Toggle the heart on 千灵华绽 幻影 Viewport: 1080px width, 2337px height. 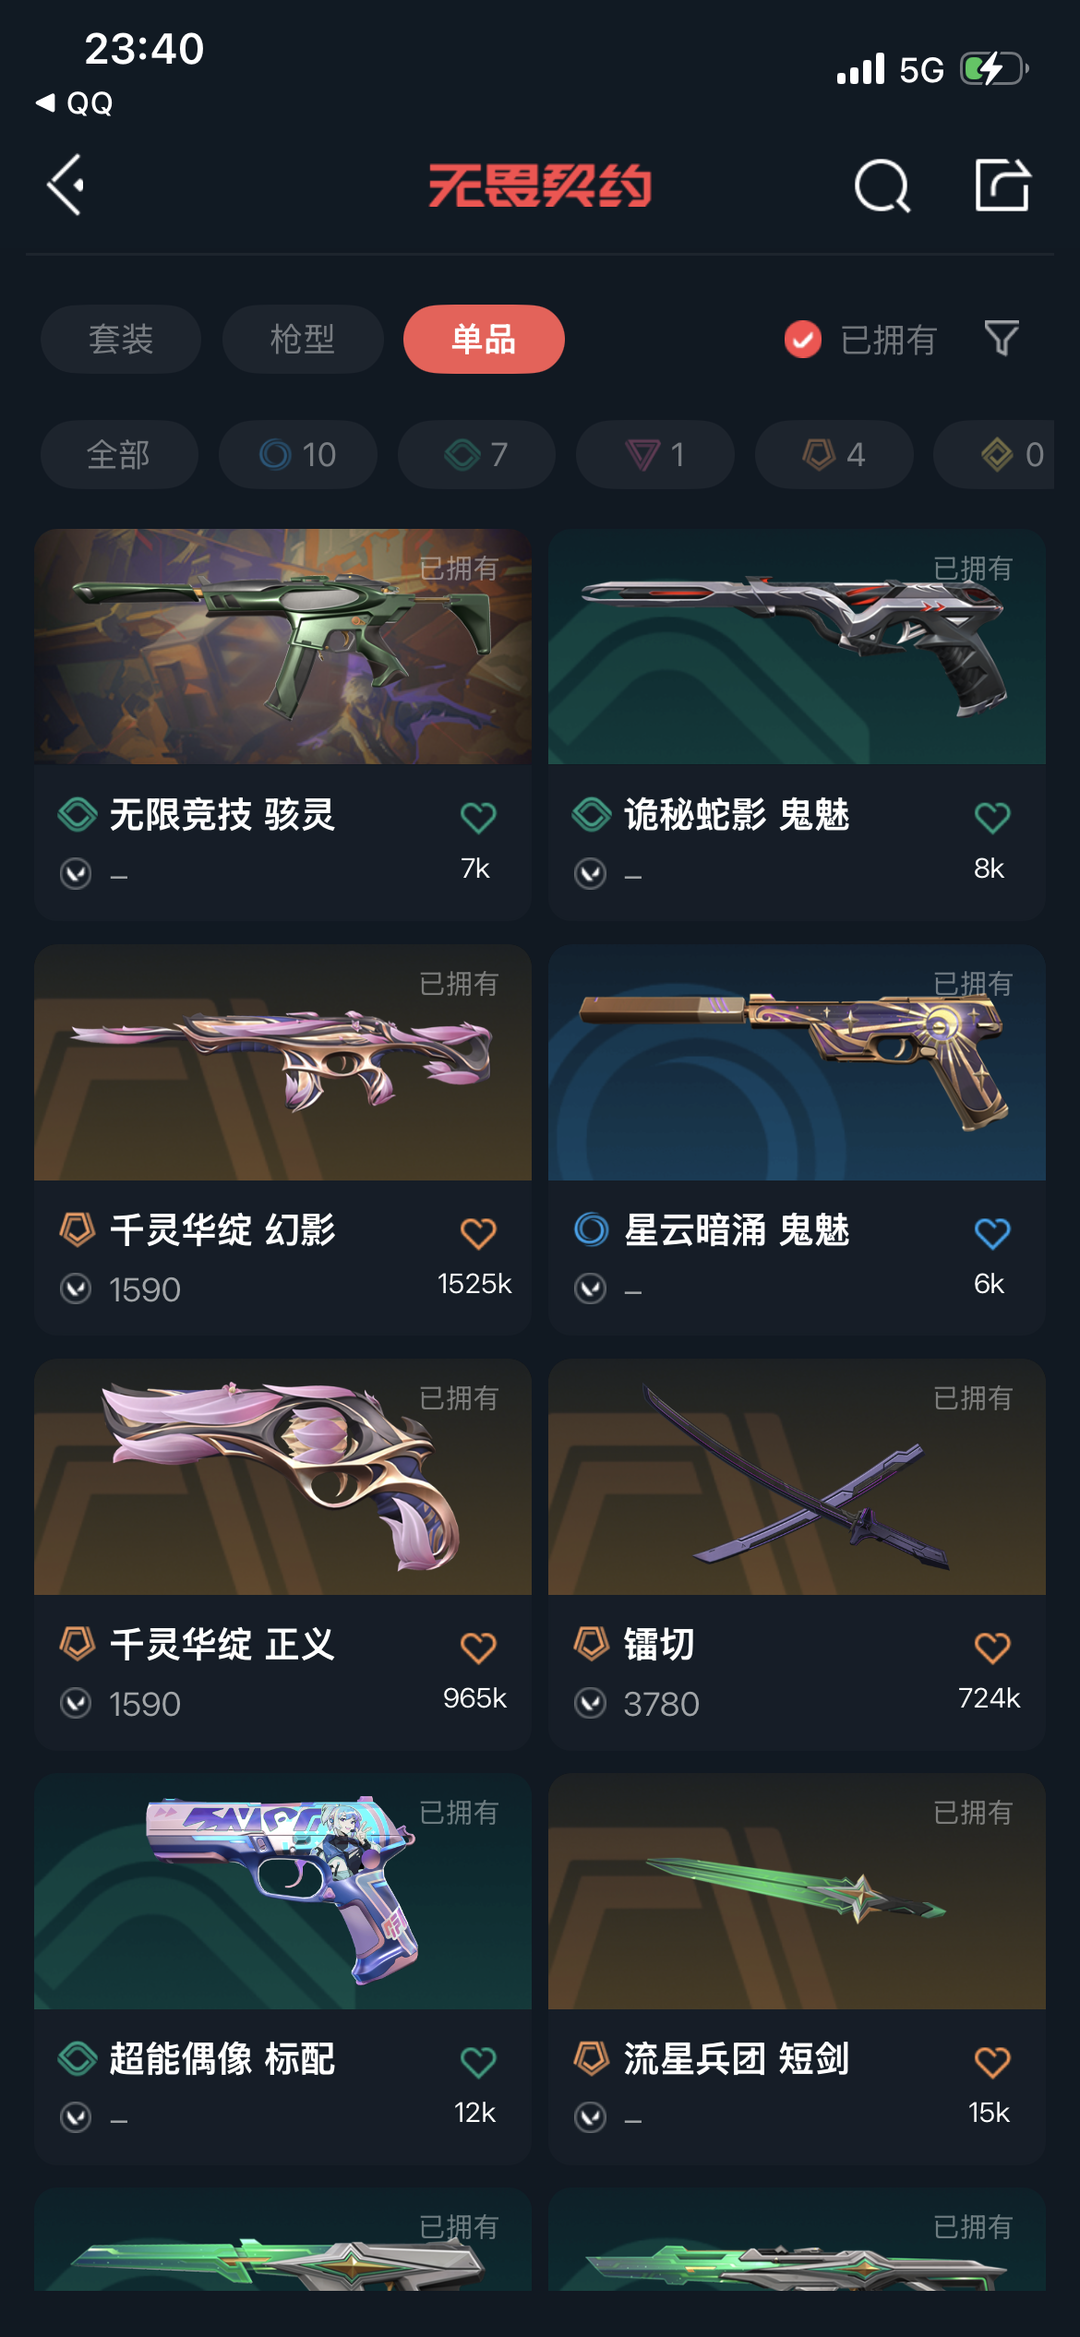(x=478, y=1233)
